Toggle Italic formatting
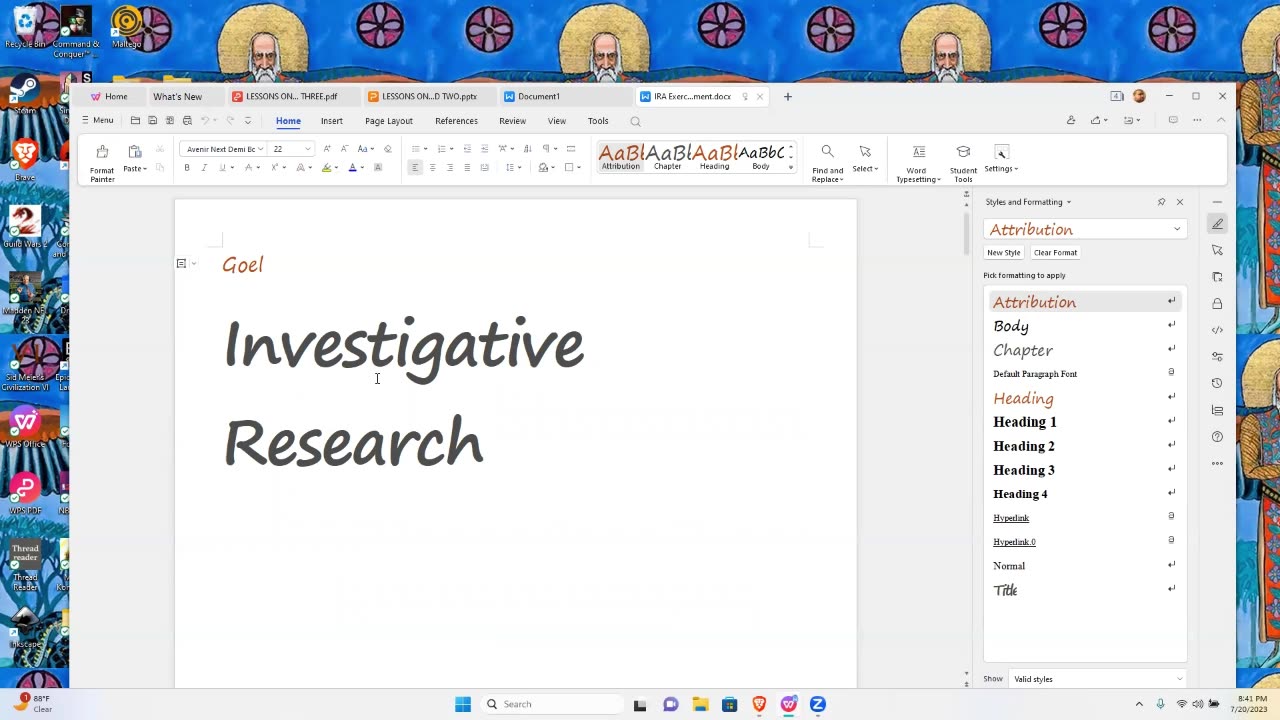 click(x=204, y=168)
